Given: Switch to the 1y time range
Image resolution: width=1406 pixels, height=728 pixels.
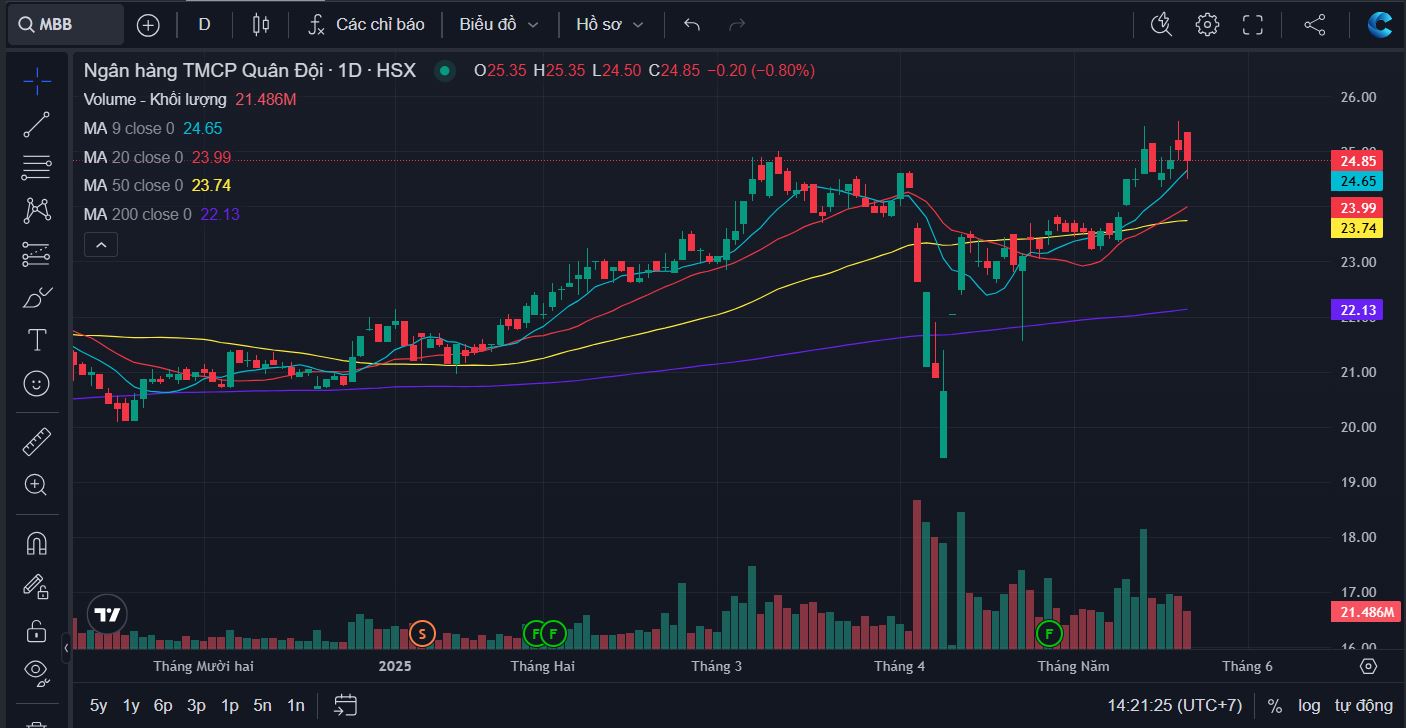Looking at the screenshot, I should pos(131,705).
